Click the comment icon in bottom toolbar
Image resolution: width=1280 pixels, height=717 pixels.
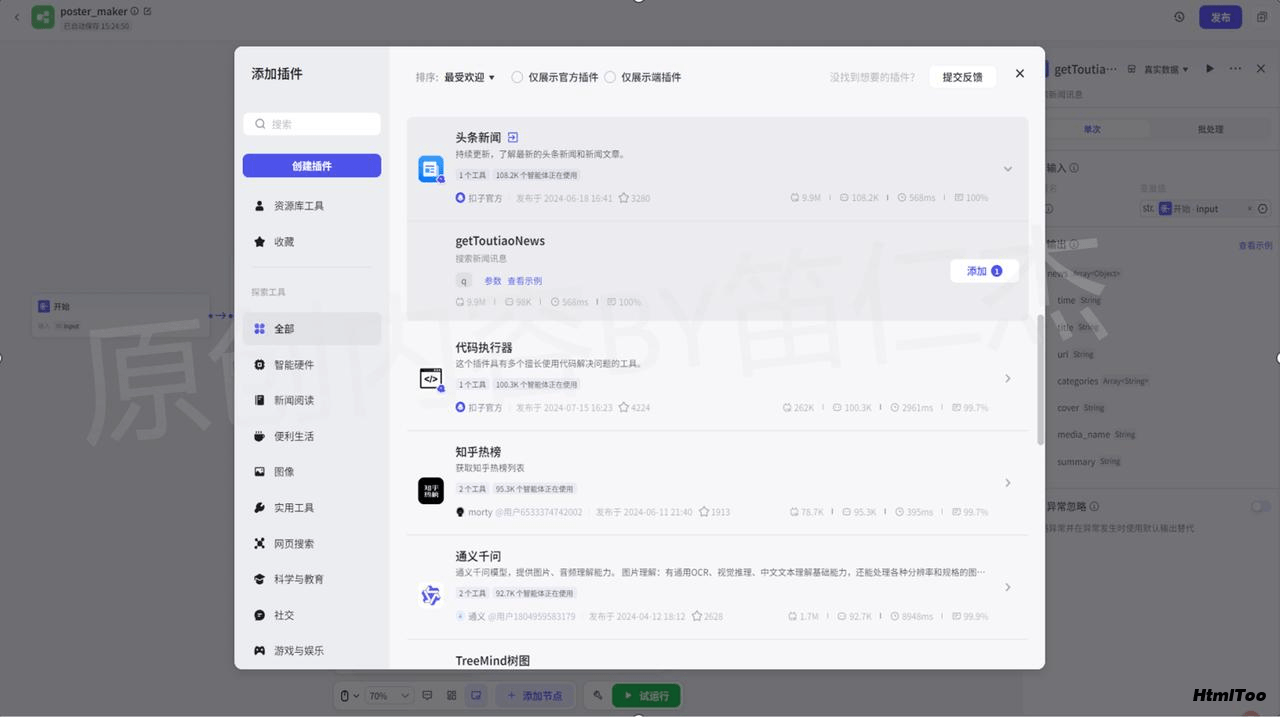427,695
